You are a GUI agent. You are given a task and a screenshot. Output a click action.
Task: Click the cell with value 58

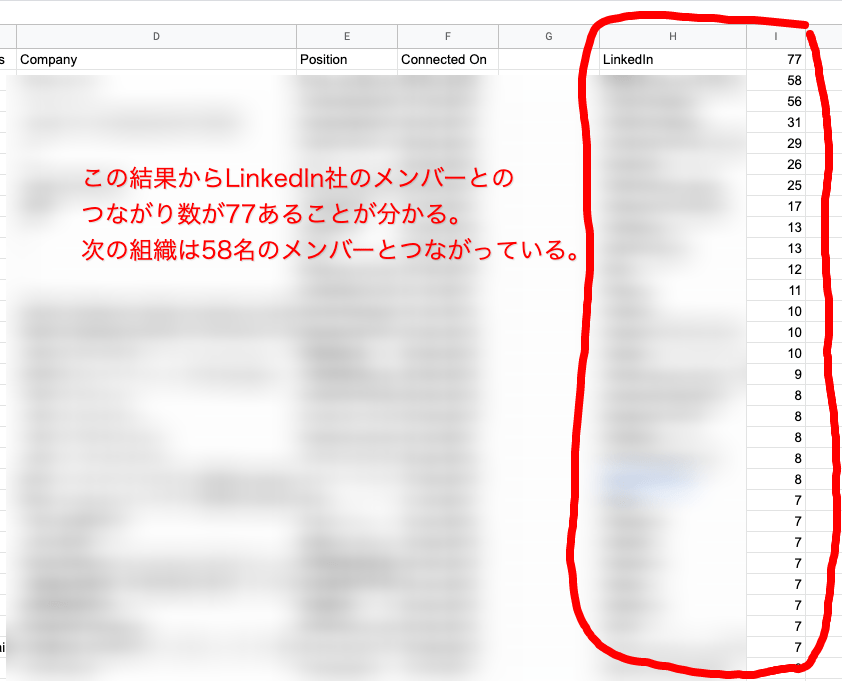[x=776, y=81]
